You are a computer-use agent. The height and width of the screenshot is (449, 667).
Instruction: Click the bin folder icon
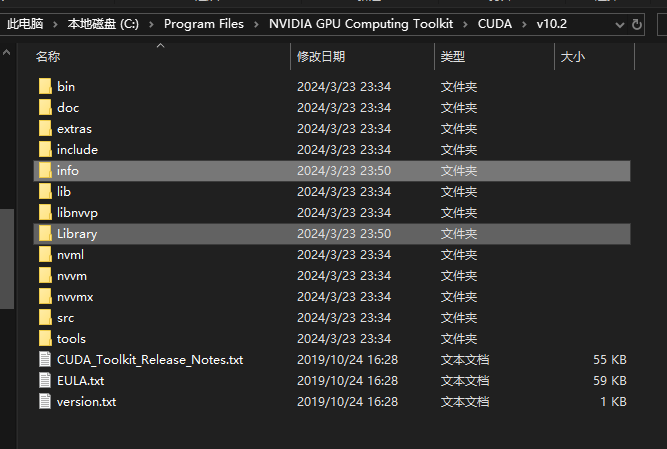45,86
